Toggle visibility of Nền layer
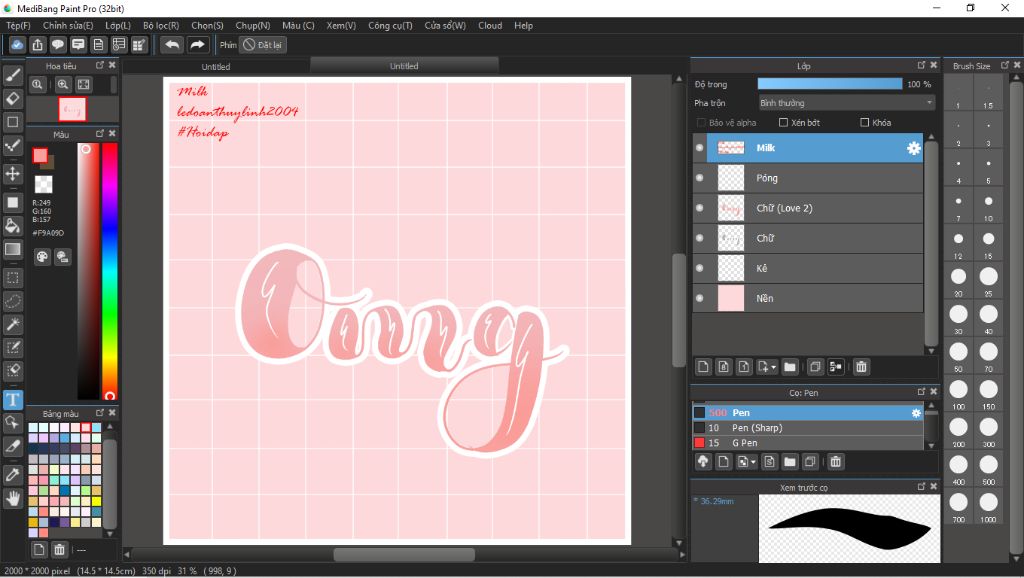Screen dimensions: 1024x578 point(699,298)
